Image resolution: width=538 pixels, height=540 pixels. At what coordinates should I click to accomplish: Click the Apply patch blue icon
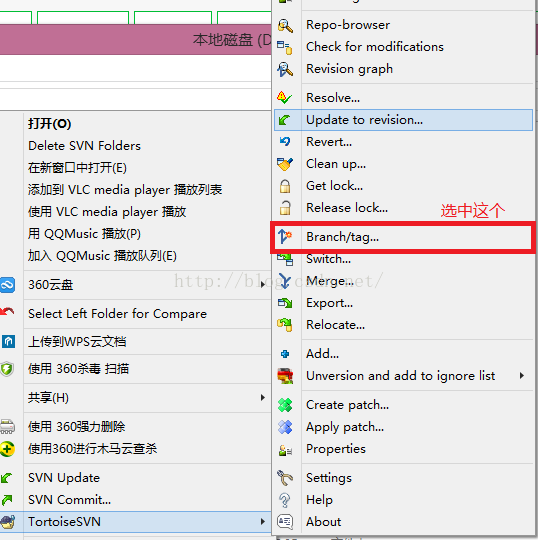click(x=285, y=427)
